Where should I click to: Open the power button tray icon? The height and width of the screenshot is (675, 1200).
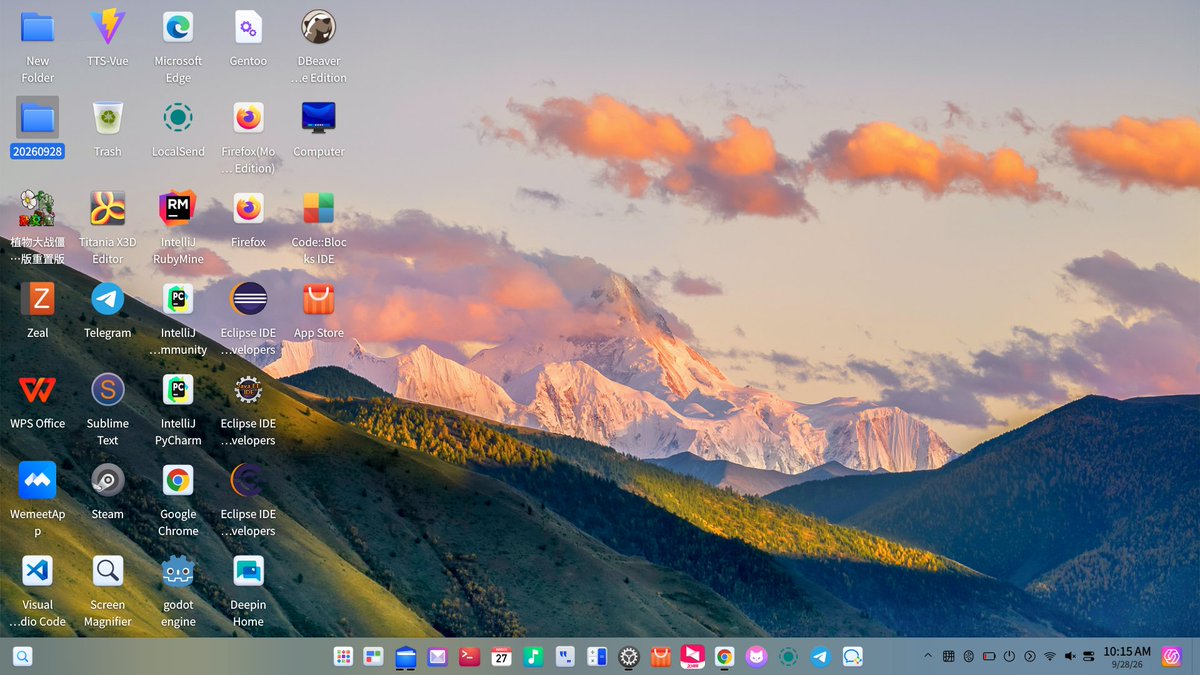[x=1009, y=656]
